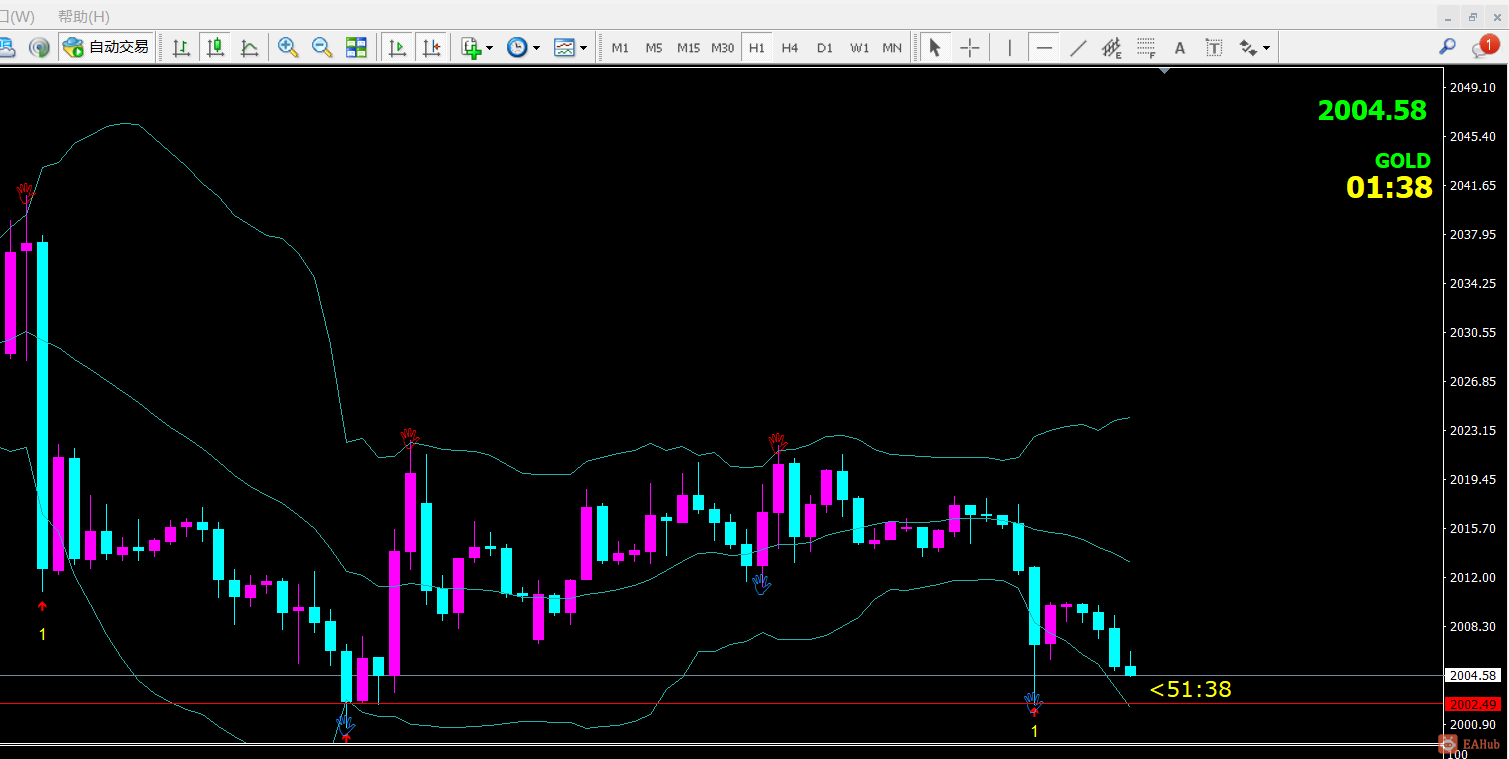Zoom out of the chart

(x=322, y=47)
